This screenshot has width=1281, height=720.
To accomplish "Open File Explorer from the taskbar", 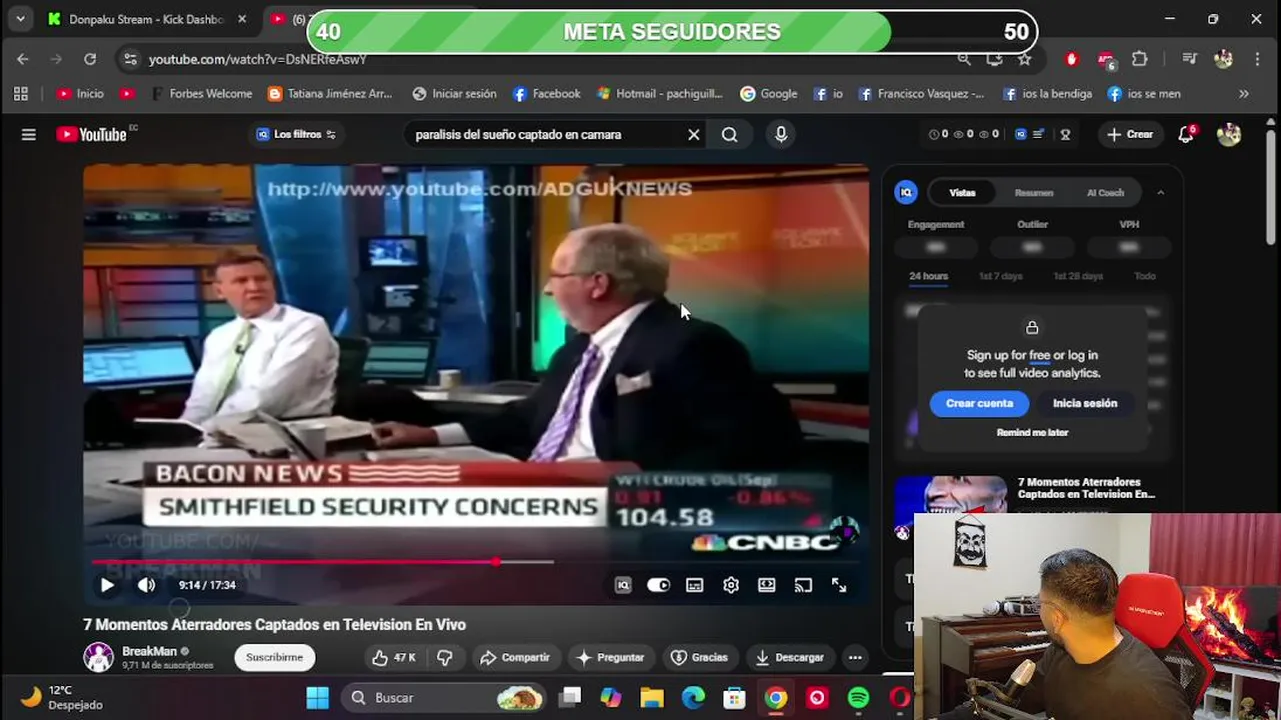I will pyautogui.click(x=652, y=697).
